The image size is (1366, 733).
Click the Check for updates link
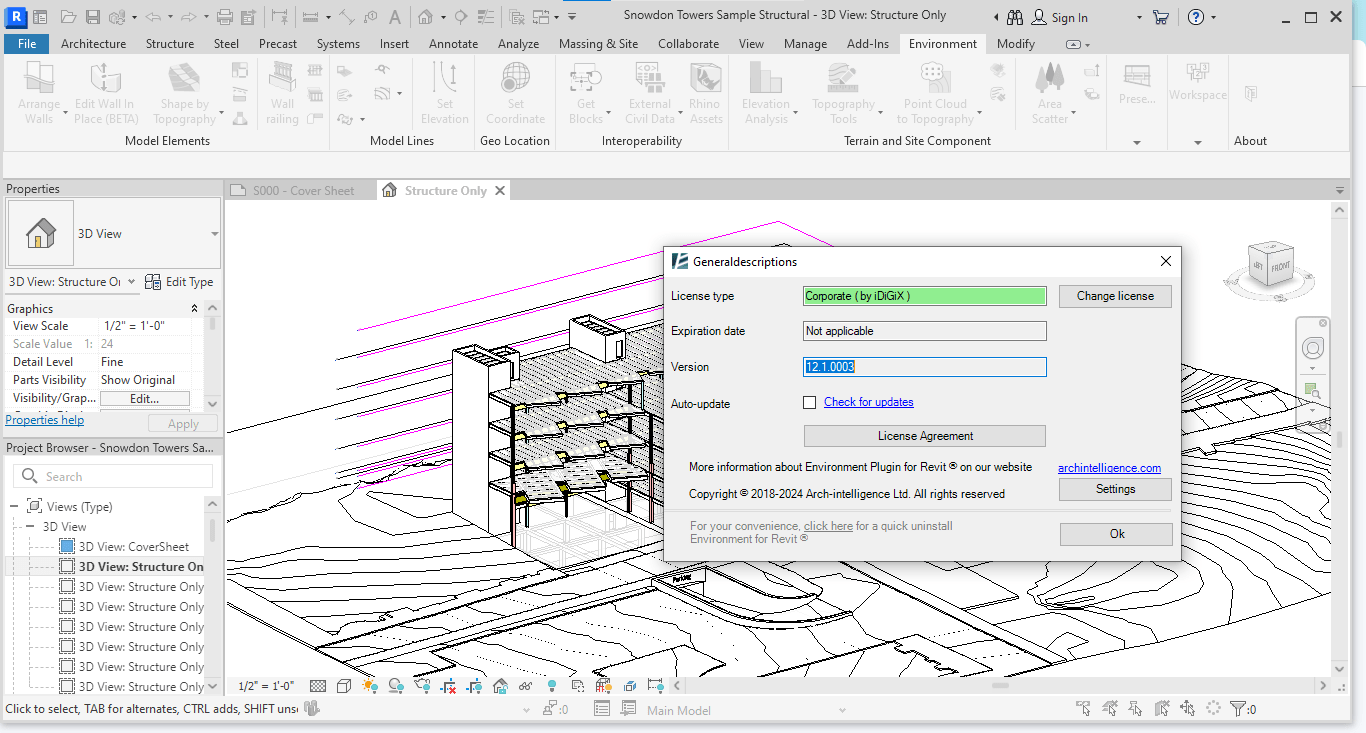(869, 402)
